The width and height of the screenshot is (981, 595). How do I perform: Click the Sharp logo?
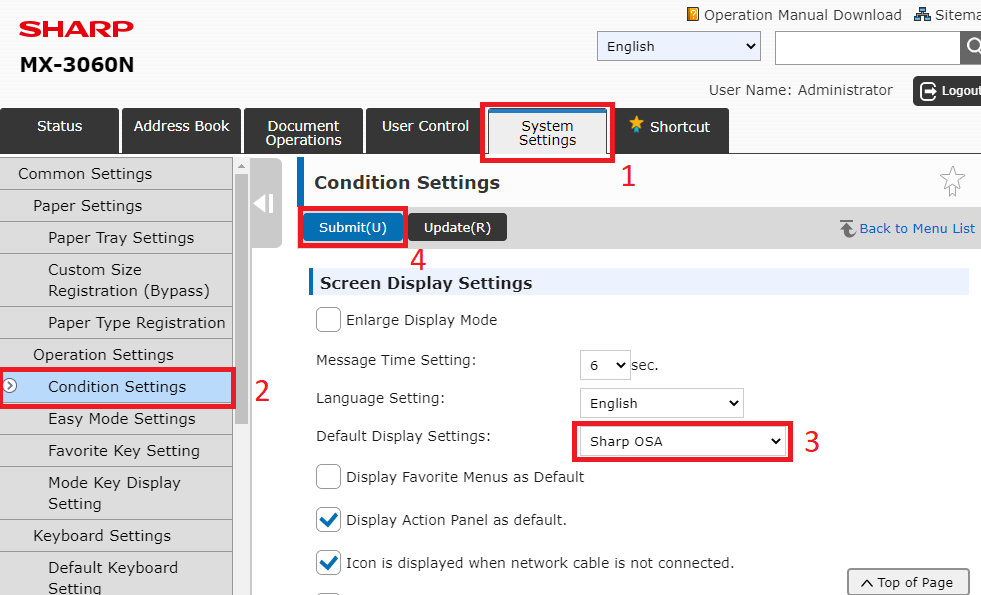pos(76,28)
